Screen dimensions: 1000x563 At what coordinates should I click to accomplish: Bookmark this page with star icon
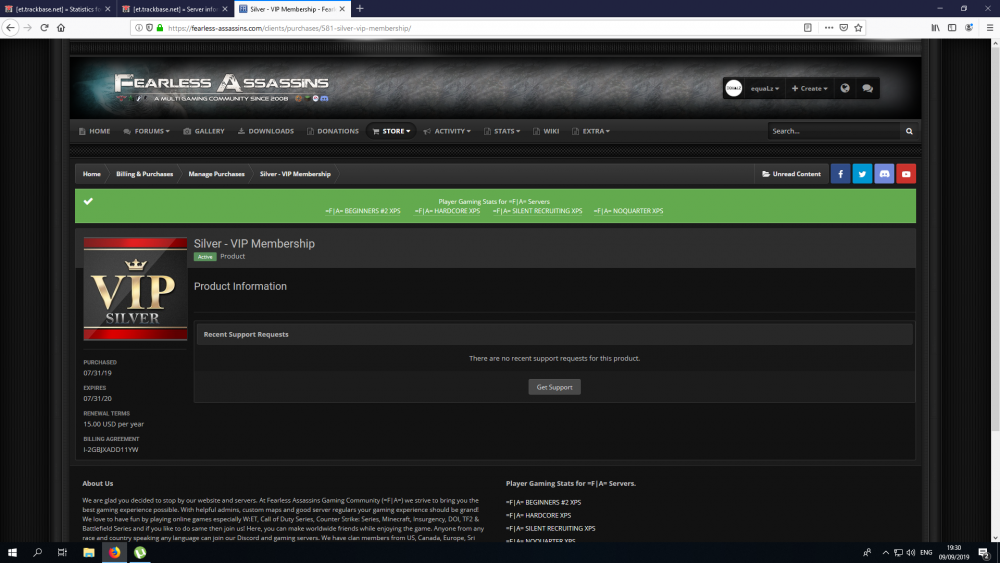[858, 27]
